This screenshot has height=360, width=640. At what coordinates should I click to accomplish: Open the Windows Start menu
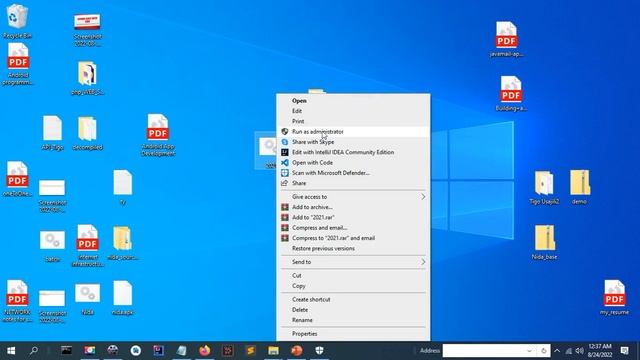click(x=11, y=350)
